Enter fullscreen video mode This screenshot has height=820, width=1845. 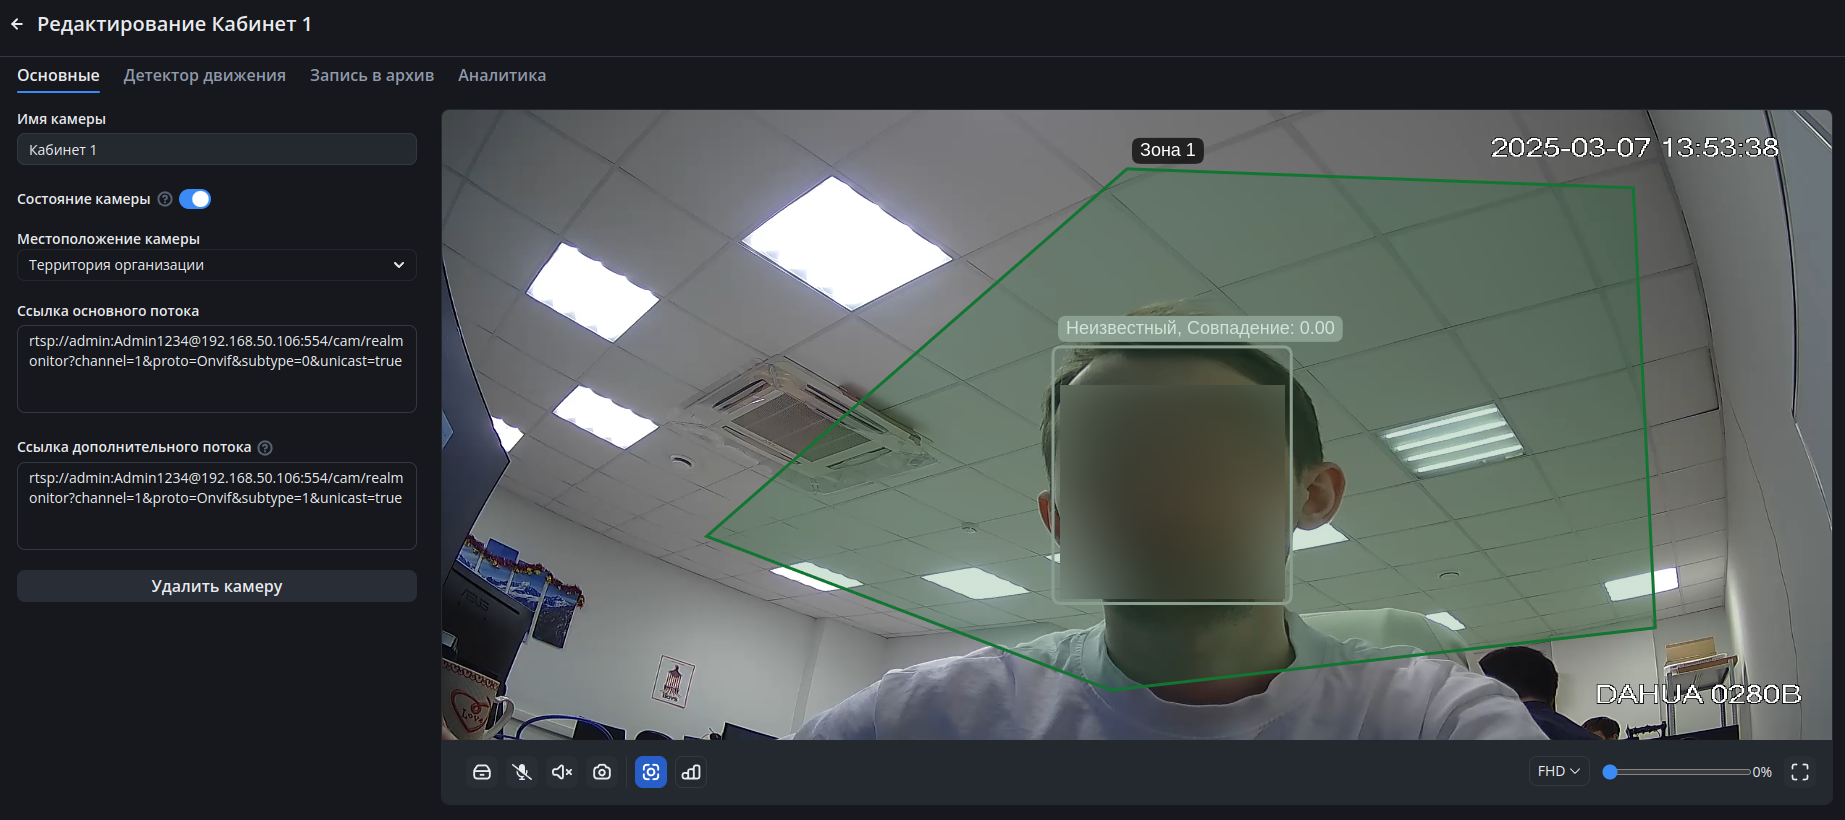pyautogui.click(x=1800, y=772)
